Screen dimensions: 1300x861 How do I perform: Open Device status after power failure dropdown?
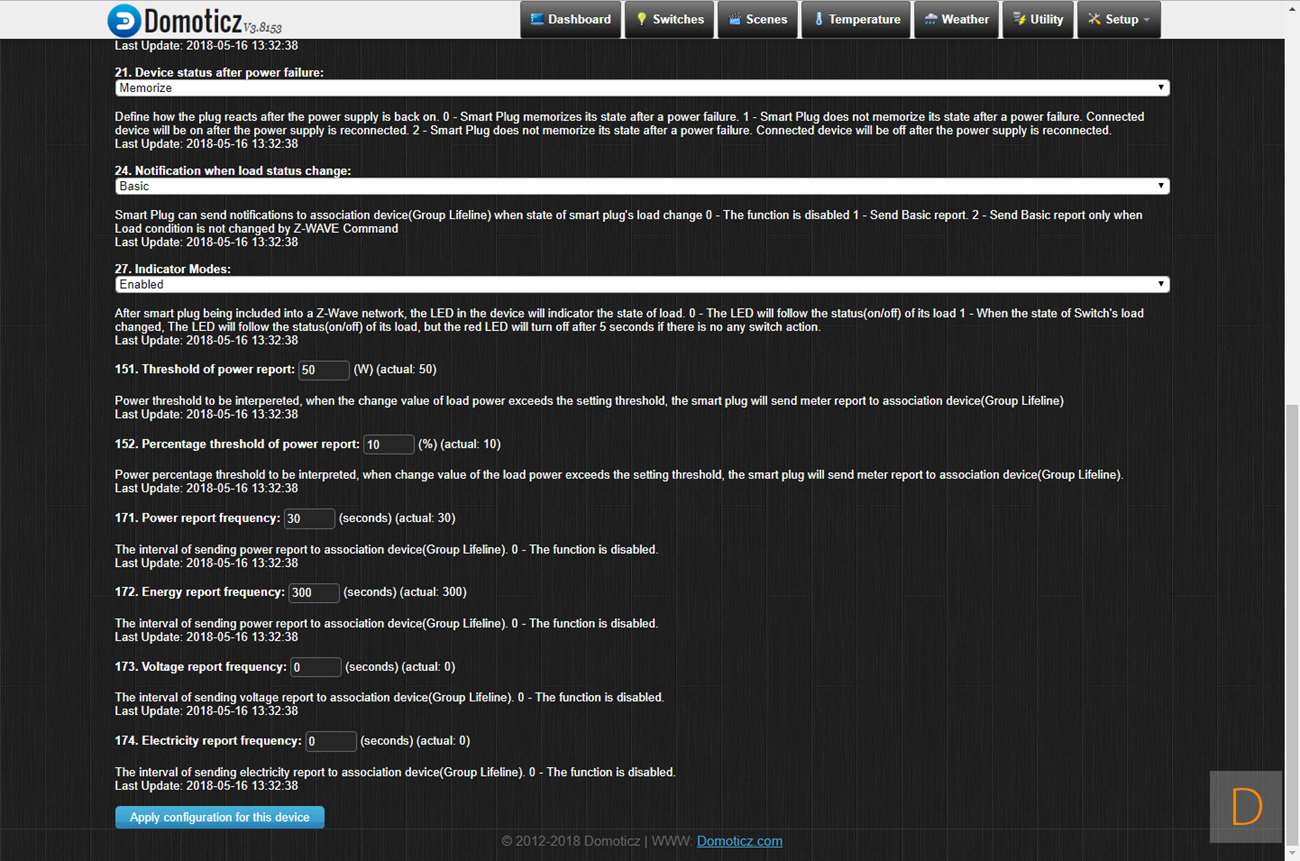point(642,88)
